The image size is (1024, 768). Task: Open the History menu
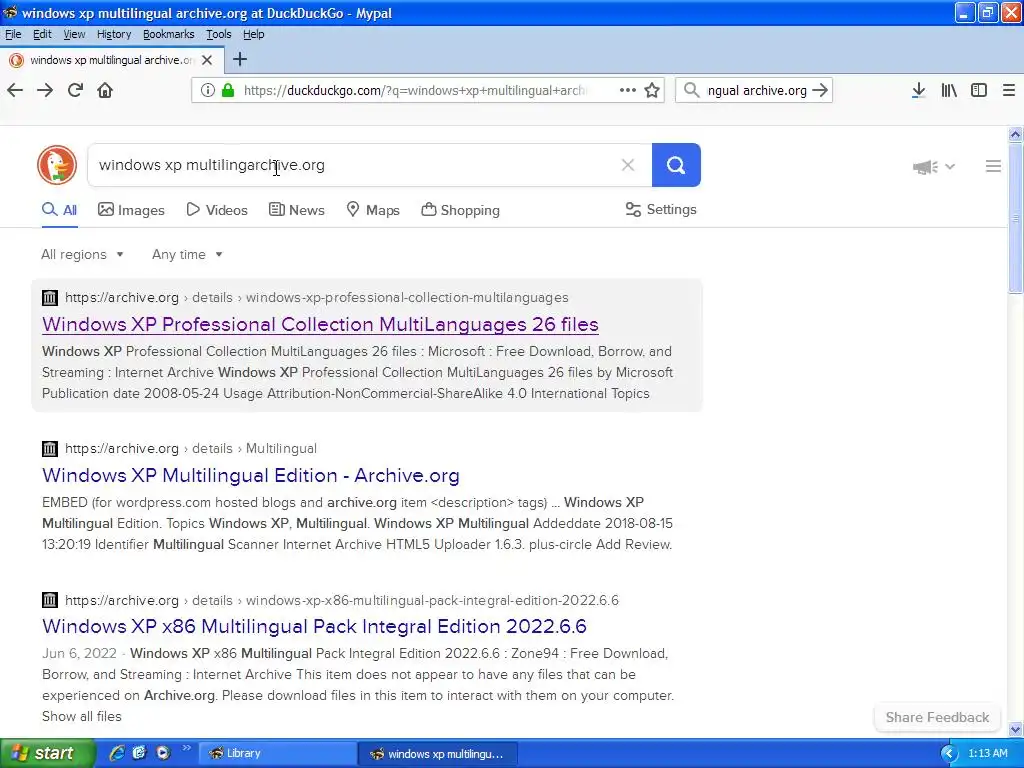114,34
